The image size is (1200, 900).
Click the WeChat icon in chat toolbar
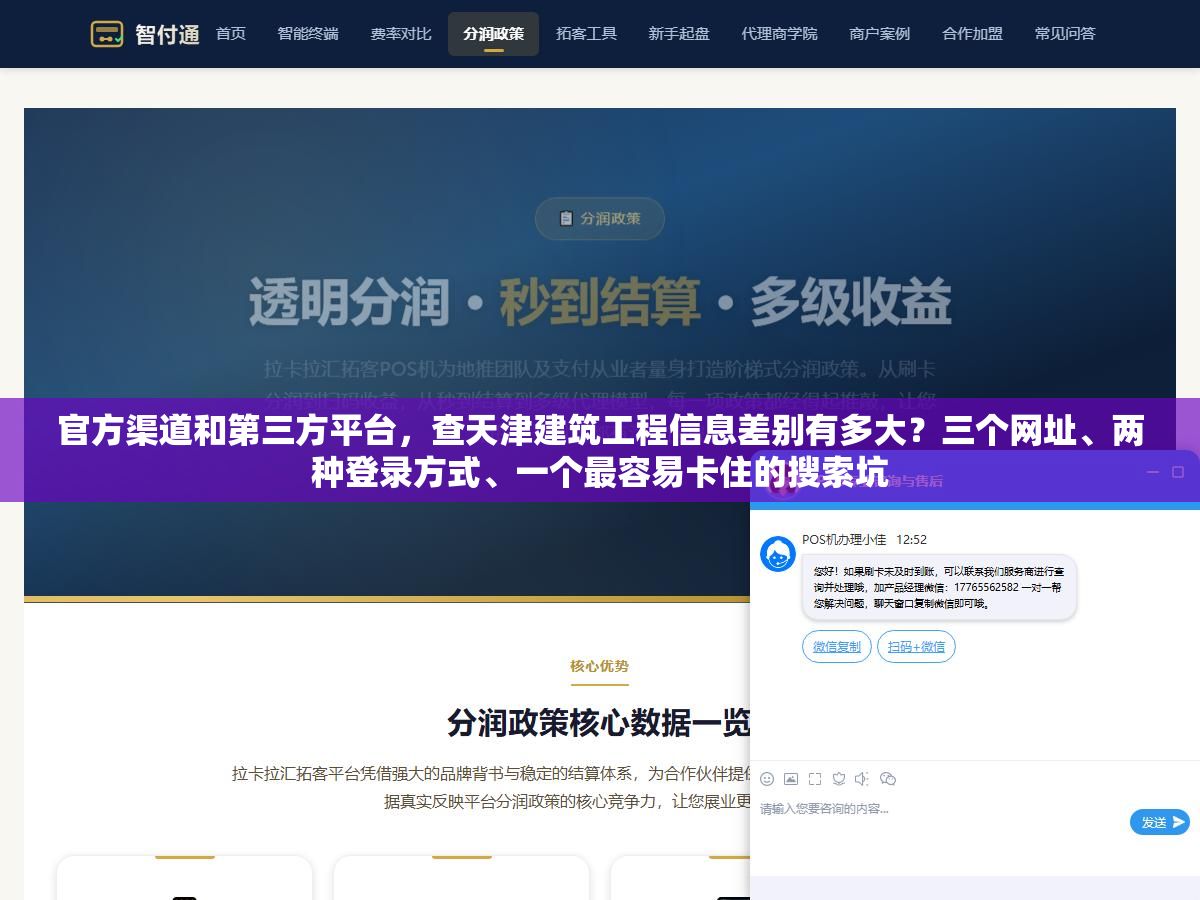pos(887,779)
